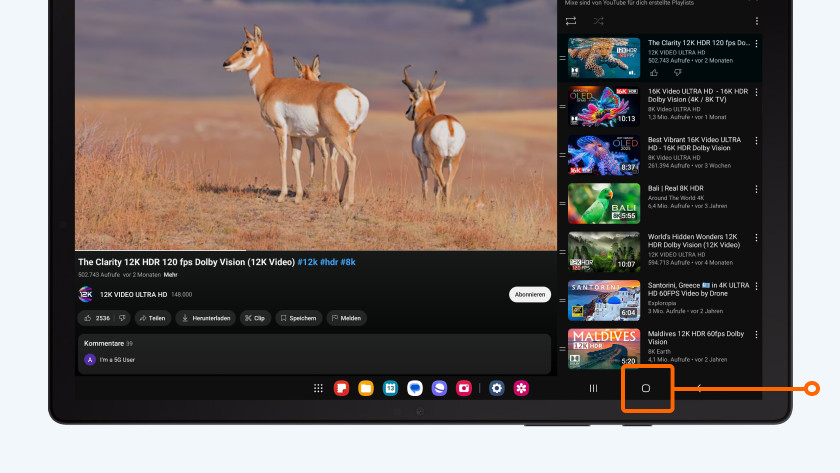This screenshot has width=840, height=473.
Task: Play the Maldives 12K HDR thumbnail
Action: 604,348
